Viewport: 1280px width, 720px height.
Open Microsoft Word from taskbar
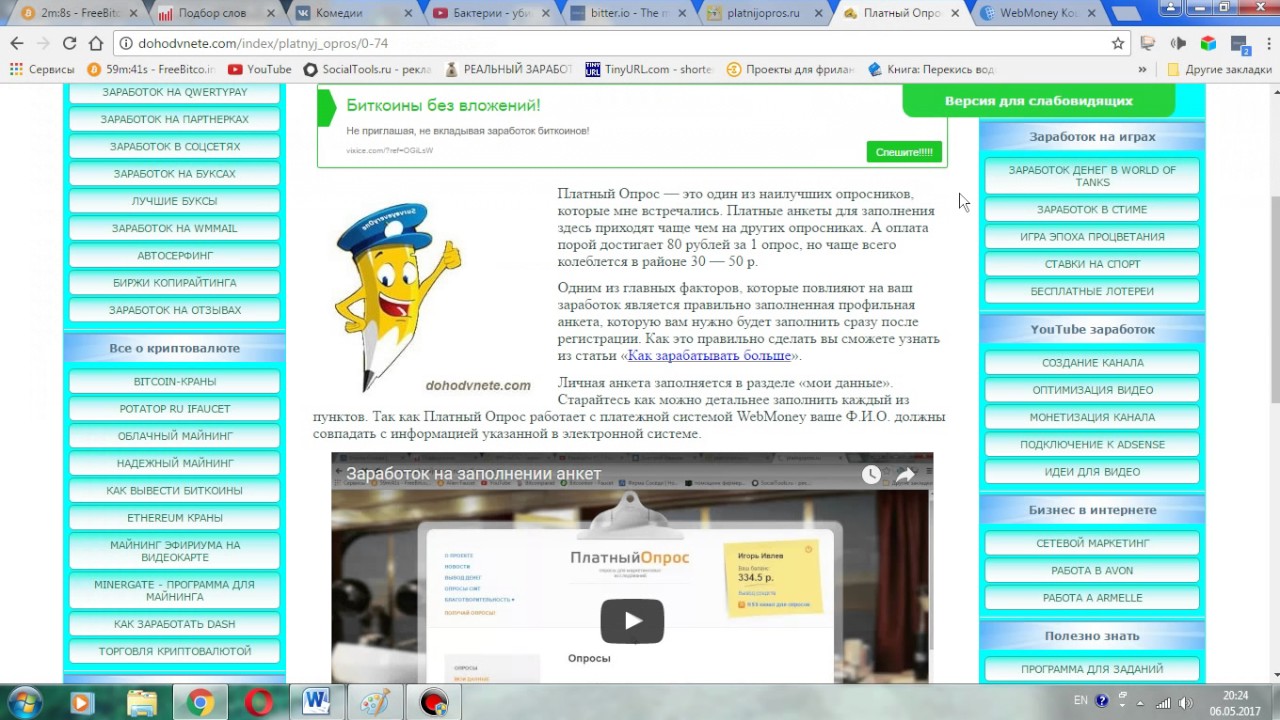coord(317,702)
